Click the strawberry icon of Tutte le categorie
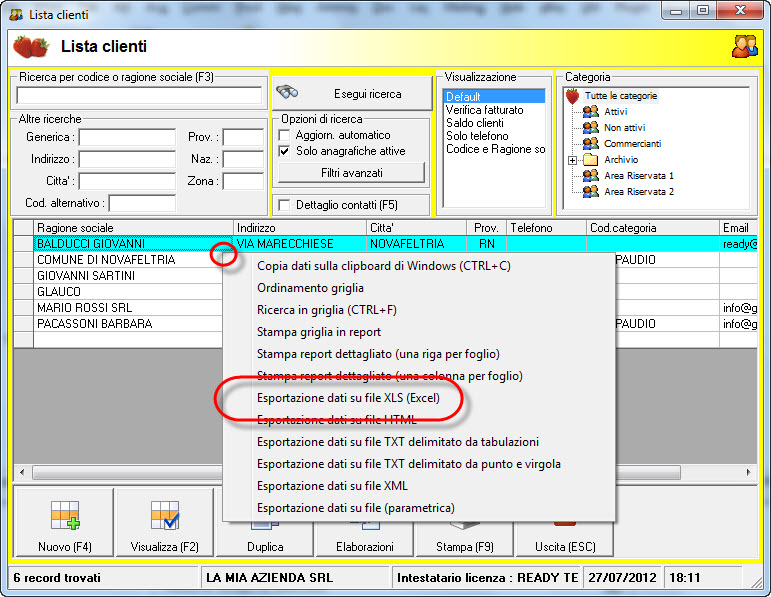 point(572,96)
